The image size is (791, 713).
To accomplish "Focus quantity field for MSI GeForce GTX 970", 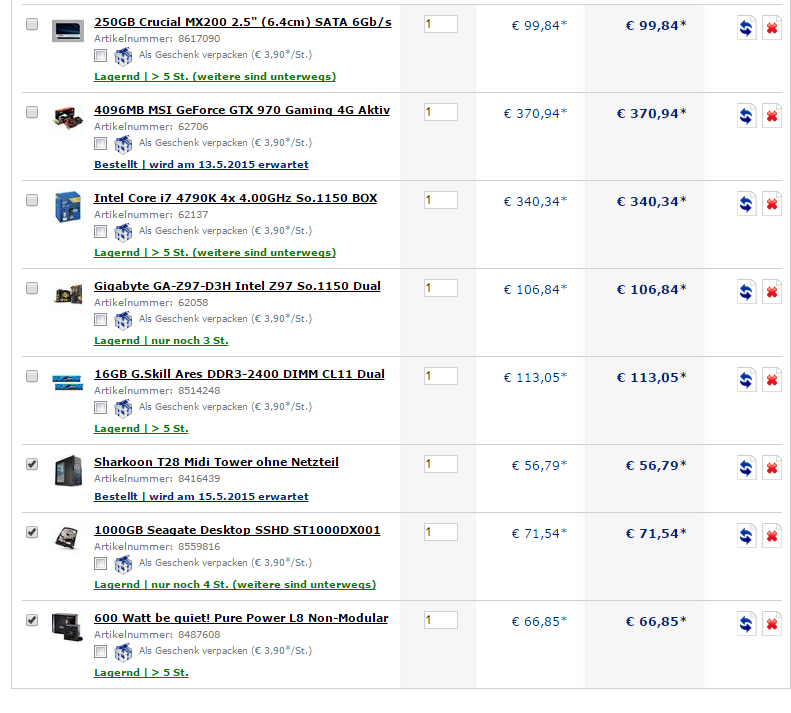I will click(x=441, y=112).
